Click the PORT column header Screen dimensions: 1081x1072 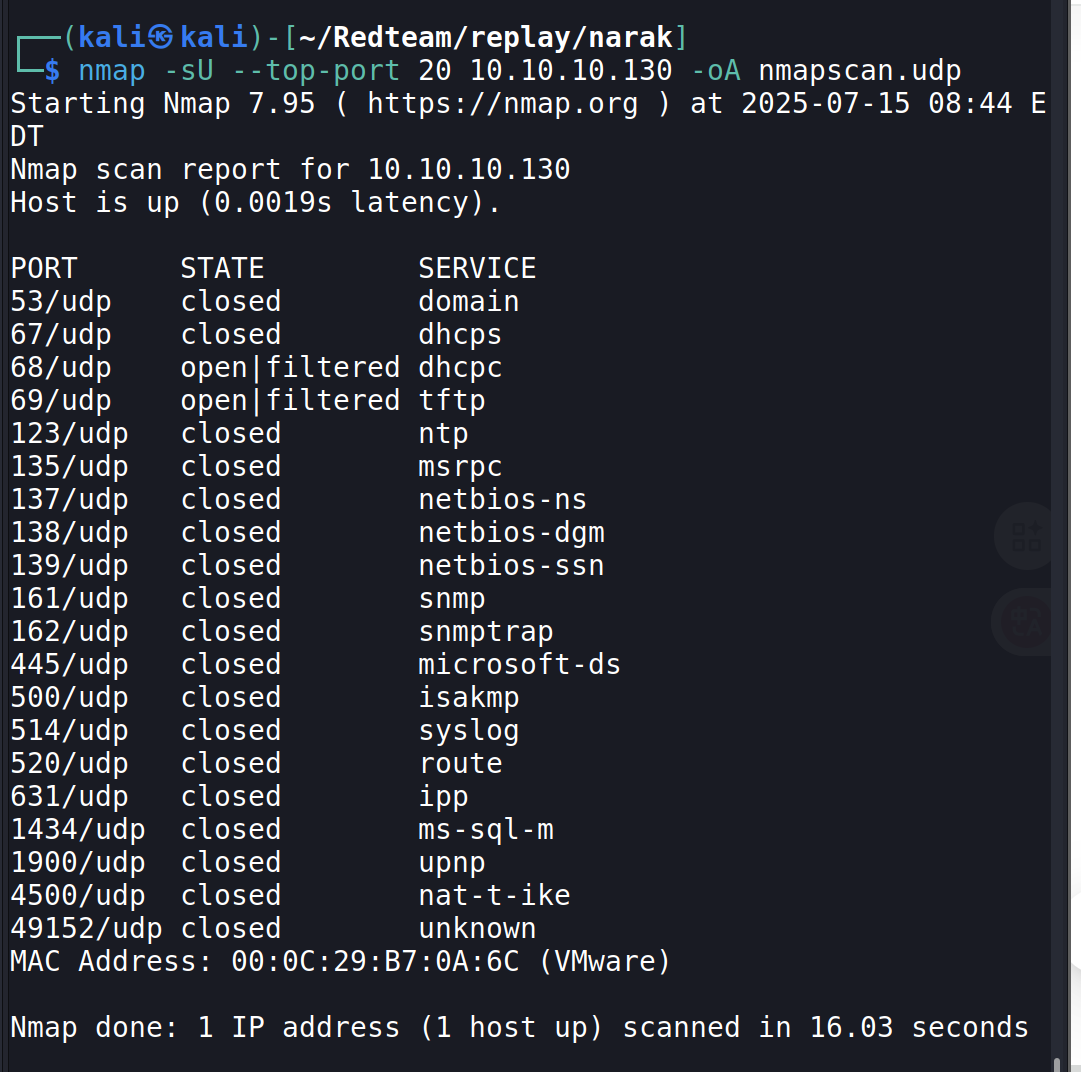tap(44, 268)
